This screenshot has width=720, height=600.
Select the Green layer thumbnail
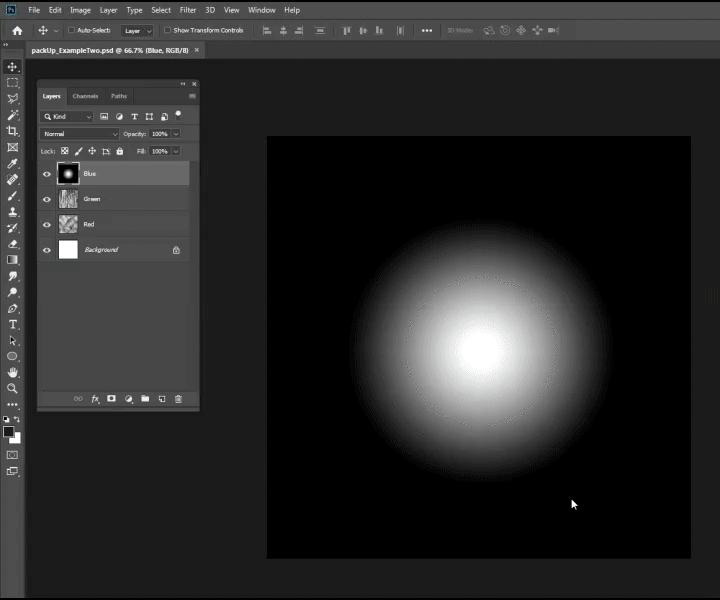point(68,199)
